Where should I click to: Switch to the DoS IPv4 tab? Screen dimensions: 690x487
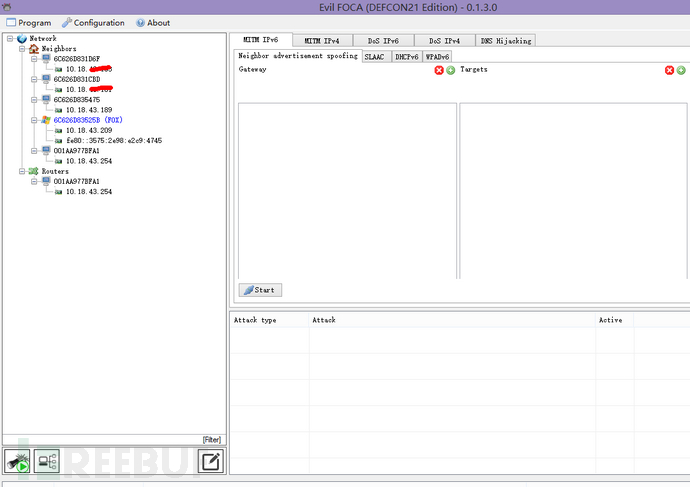444,40
